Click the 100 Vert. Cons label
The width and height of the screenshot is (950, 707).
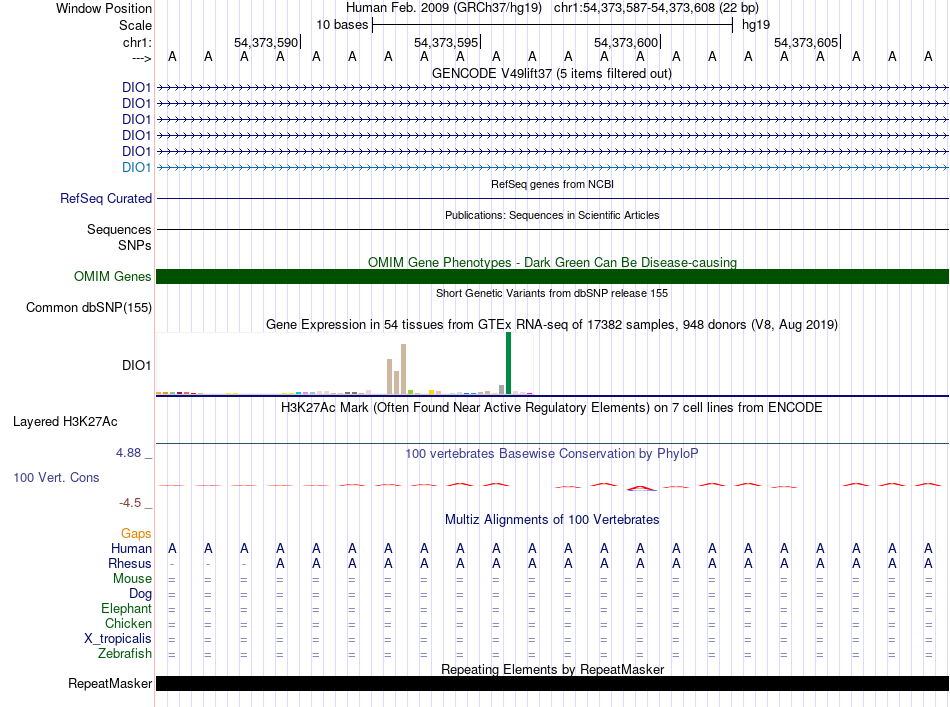[56, 478]
